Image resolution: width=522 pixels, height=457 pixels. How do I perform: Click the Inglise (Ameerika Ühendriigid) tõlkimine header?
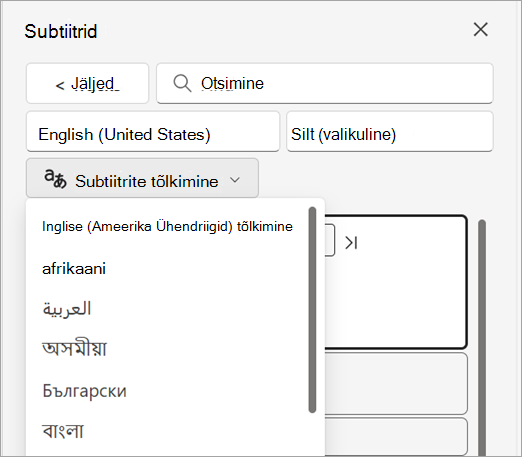[x=167, y=226]
